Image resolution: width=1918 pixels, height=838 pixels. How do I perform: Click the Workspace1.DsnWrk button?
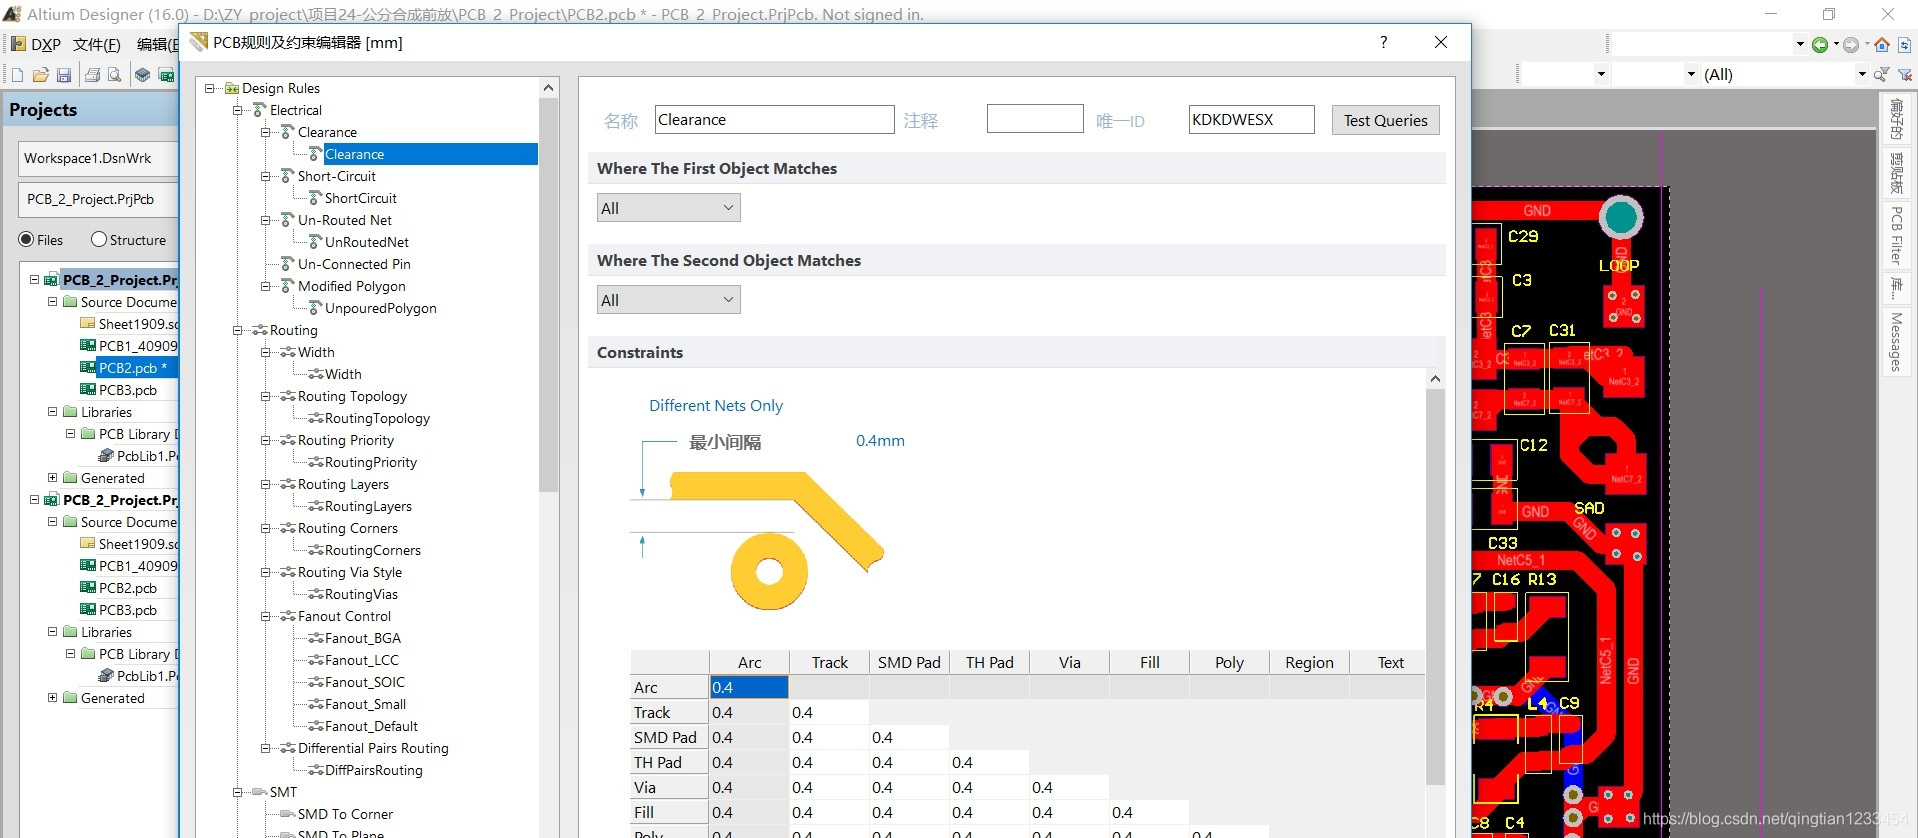point(98,158)
